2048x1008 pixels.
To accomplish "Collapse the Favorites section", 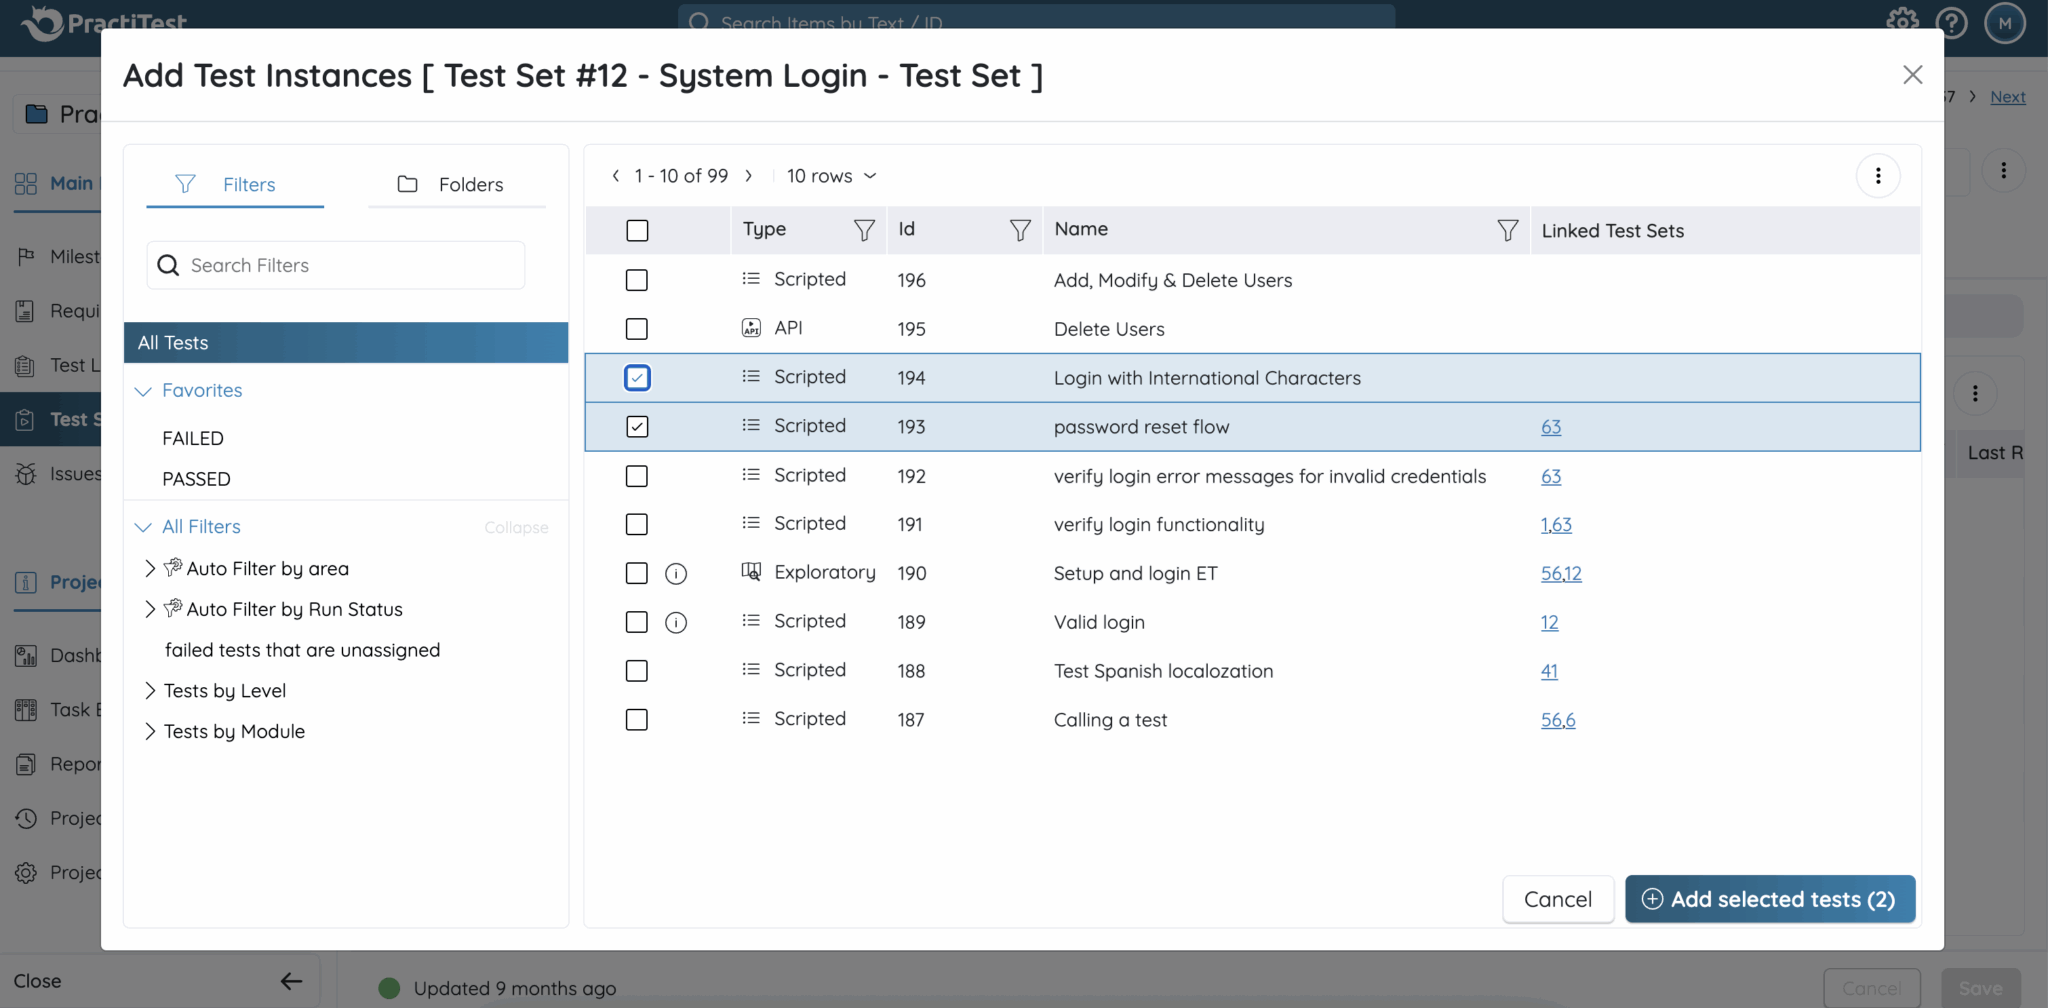I will coord(143,391).
